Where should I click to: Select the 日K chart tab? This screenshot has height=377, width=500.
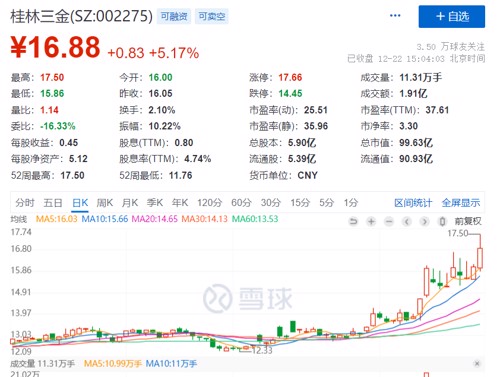click(80, 203)
